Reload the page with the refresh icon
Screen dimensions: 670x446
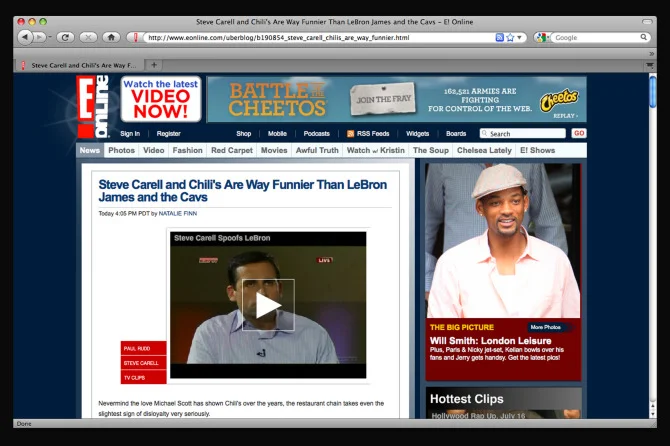pos(65,38)
